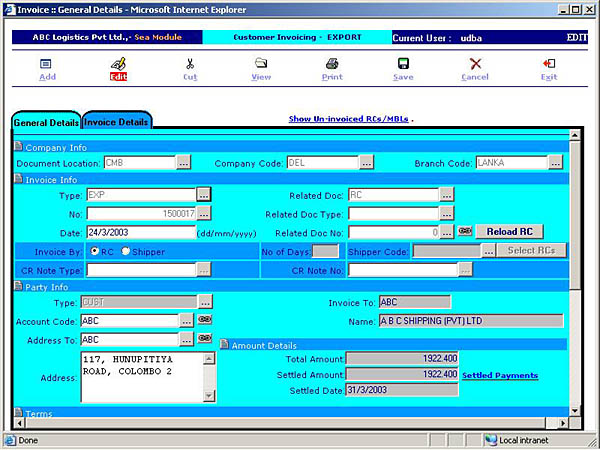
Task: Click the Select RCs button
Action: (x=532, y=251)
